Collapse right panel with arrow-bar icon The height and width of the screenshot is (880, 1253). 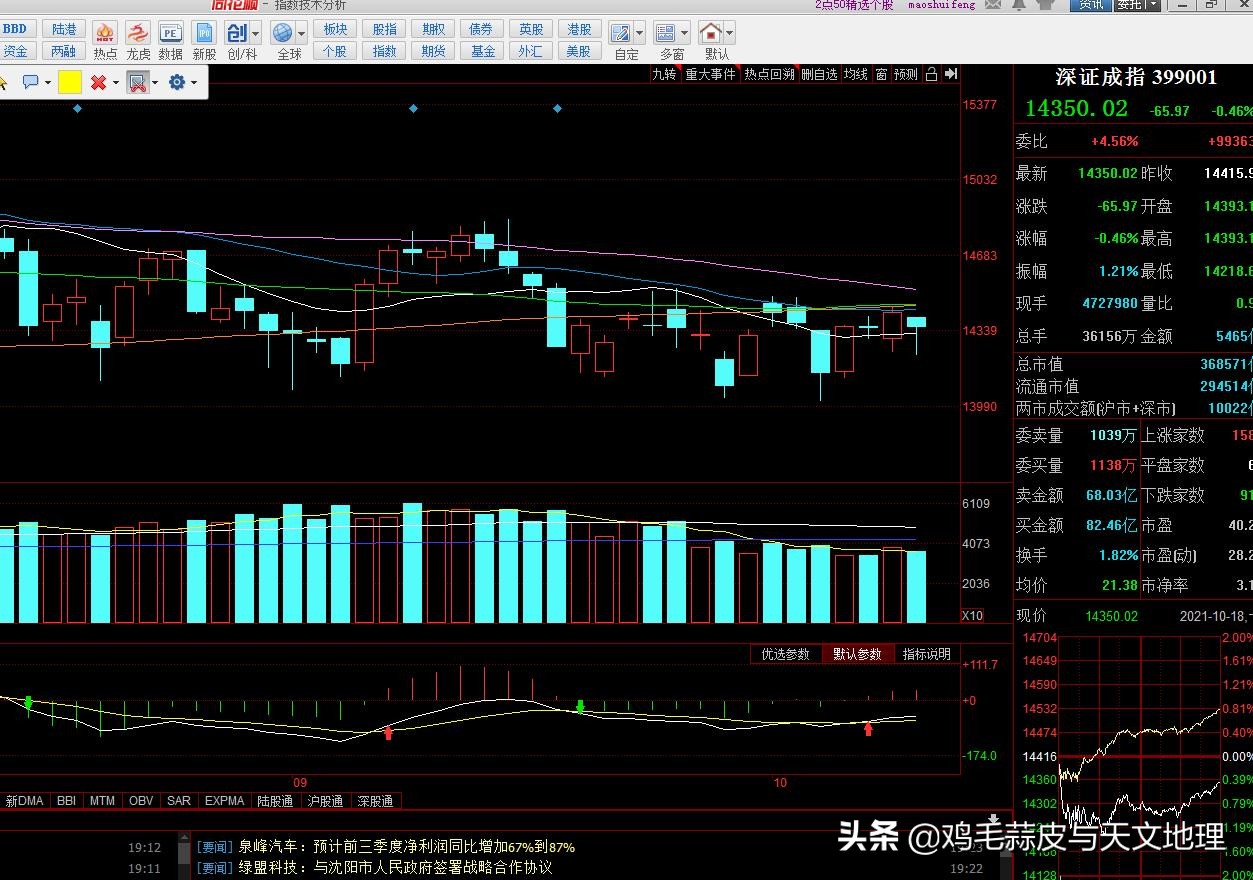pyautogui.click(x=951, y=74)
